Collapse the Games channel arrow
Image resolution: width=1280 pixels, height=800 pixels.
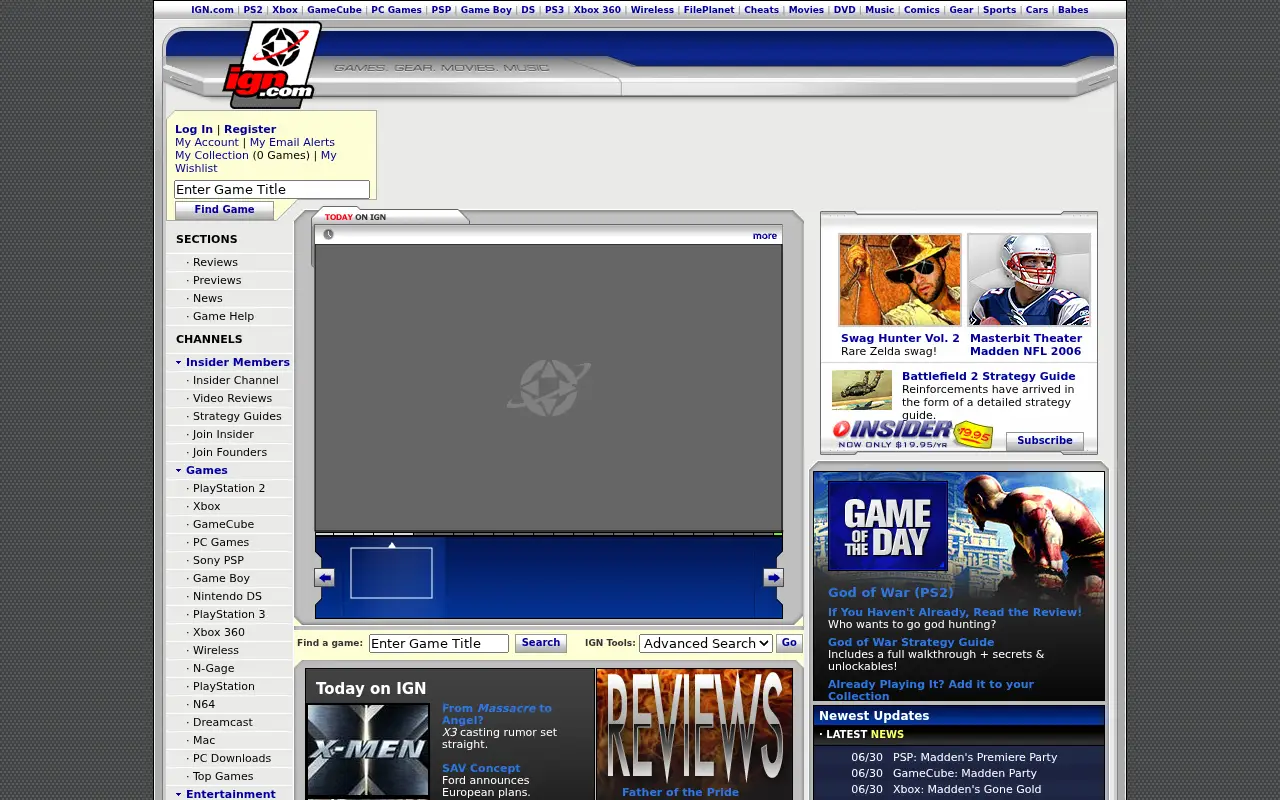[179, 471]
